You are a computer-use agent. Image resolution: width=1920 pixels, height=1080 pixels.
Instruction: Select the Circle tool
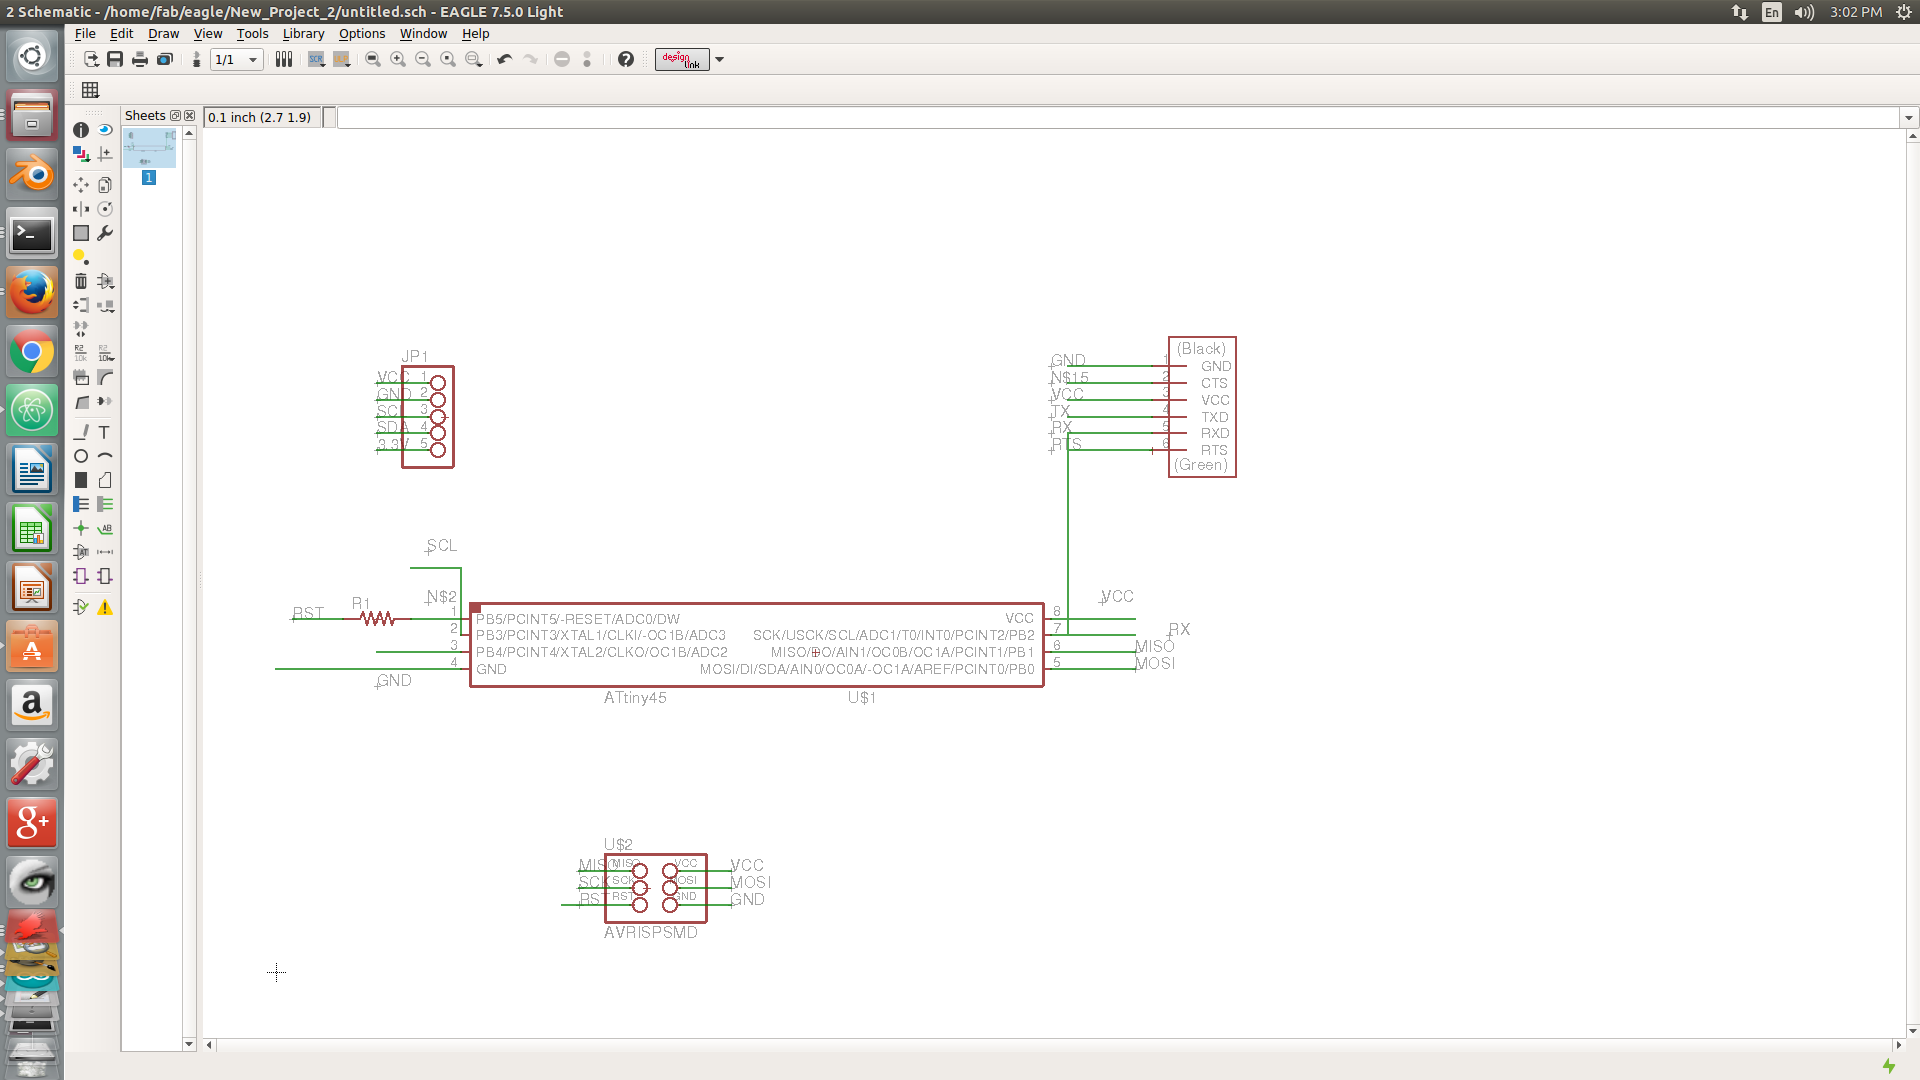point(81,456)
